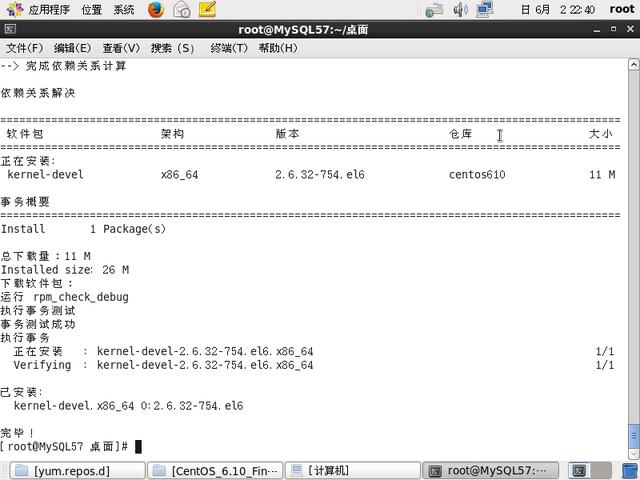Click the shell prompt [root@MySQL57 桌面]#
Screen dimensions: 640x480
64,447
